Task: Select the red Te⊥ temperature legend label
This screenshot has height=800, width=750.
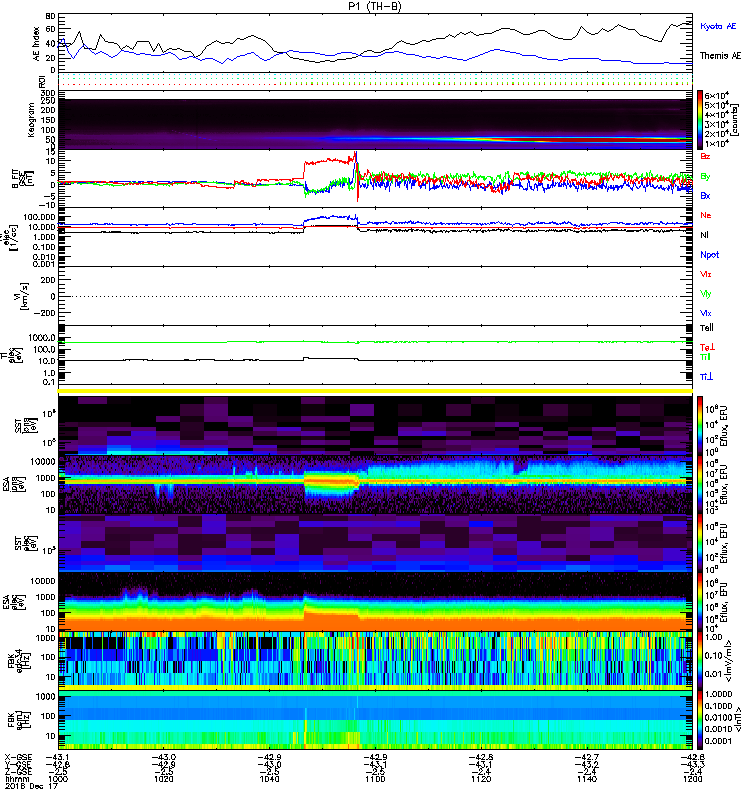Action: pos(707,347)
